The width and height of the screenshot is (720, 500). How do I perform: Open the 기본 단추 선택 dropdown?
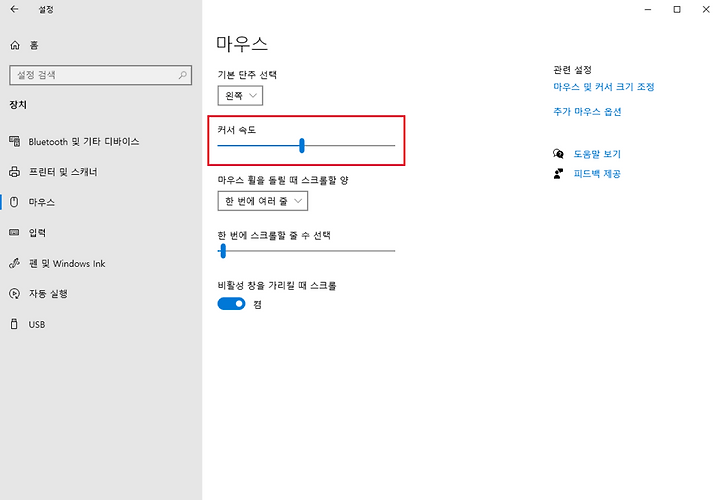tap(240, 96)
